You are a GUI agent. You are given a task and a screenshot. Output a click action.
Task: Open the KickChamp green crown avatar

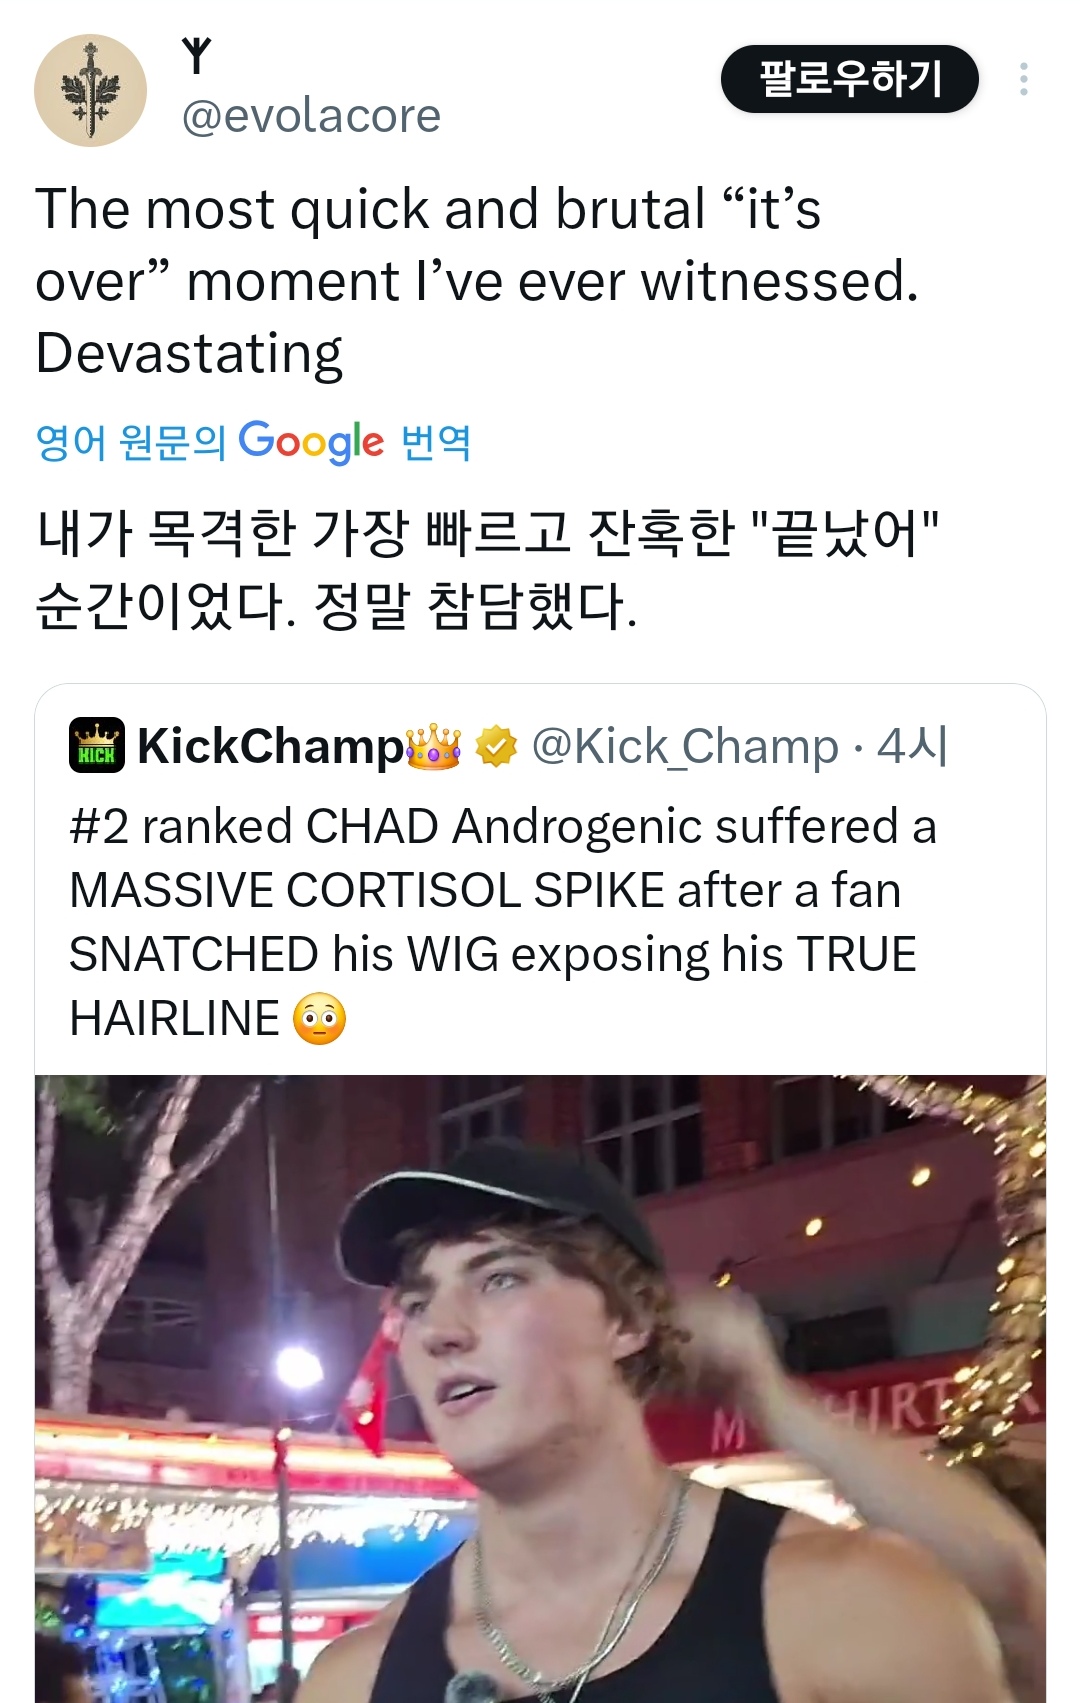(97, 745)
